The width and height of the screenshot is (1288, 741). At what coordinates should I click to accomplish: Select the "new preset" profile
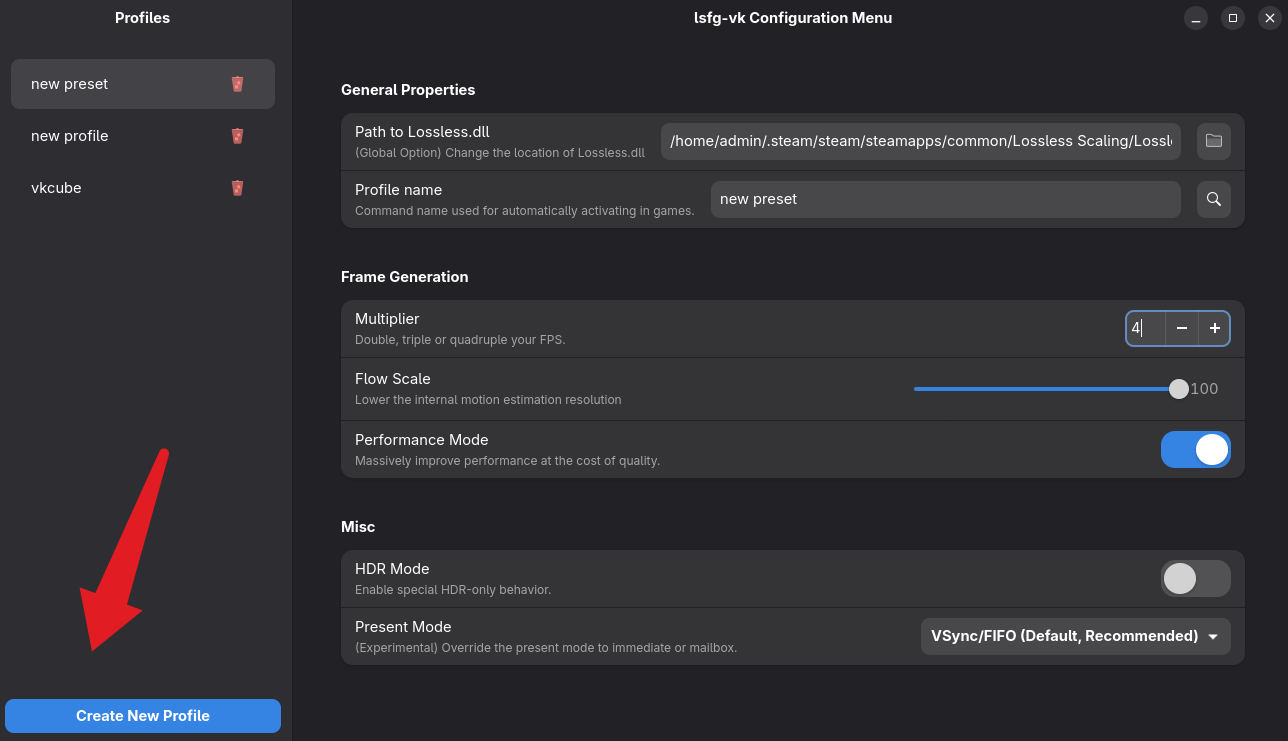(143, 84)
